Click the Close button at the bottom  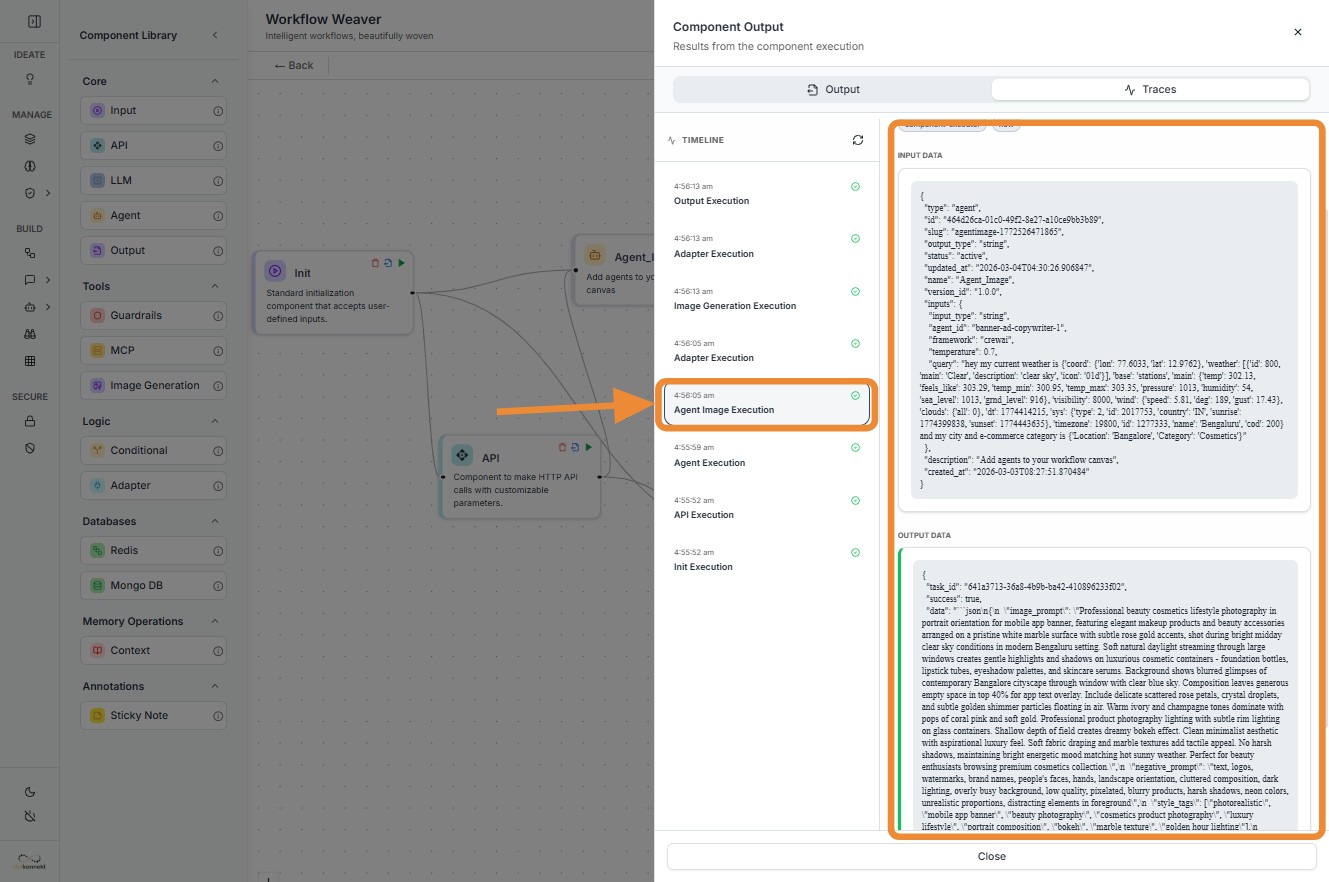pyautogui.click(x=991, y=856)
